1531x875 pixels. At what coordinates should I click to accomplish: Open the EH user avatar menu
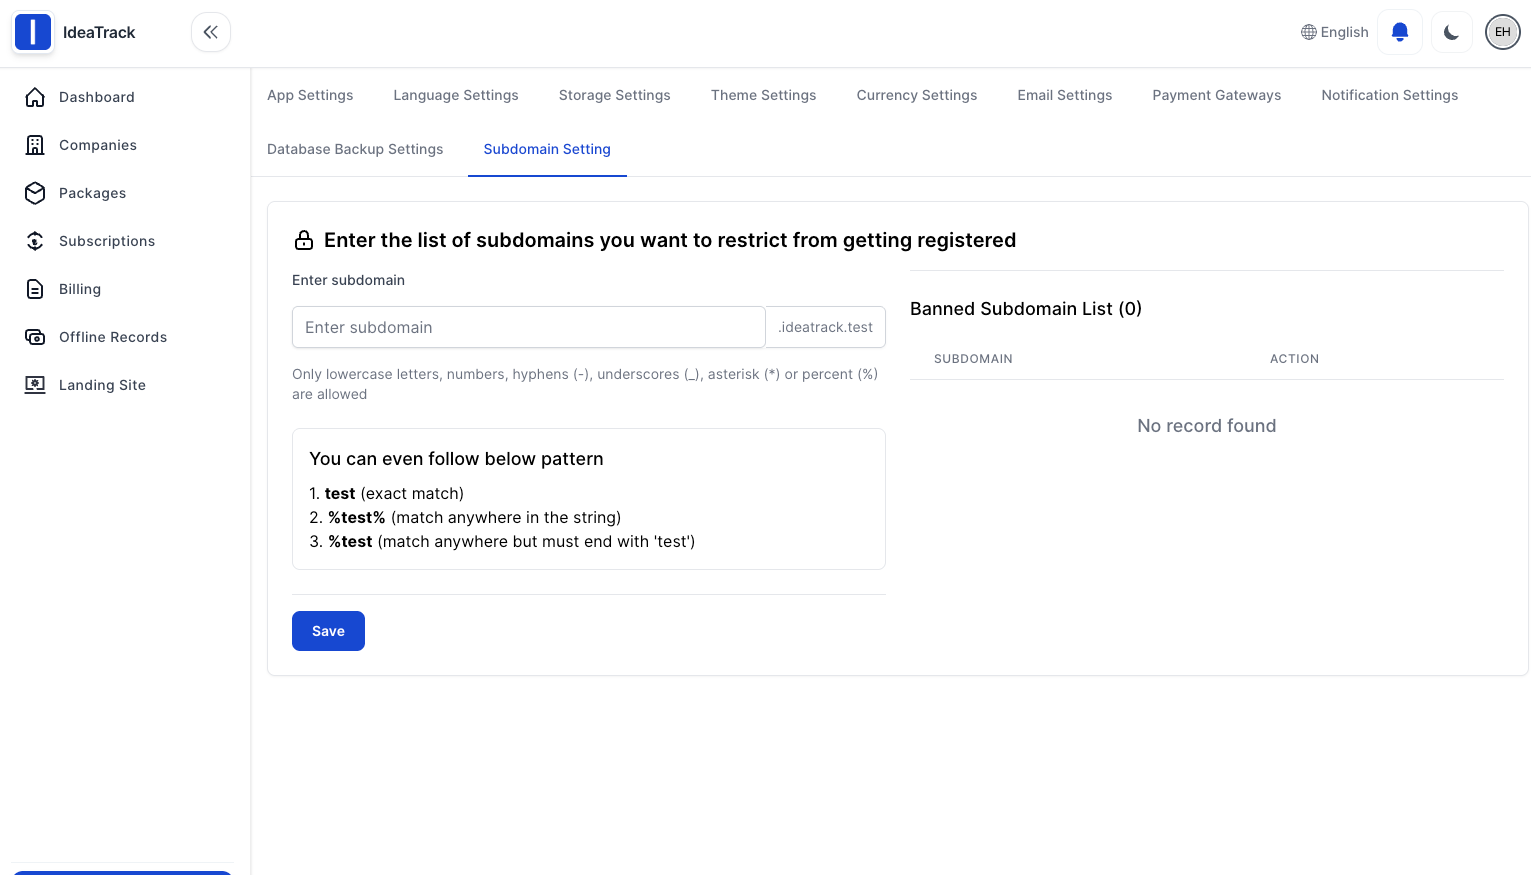click(1502, 32)
